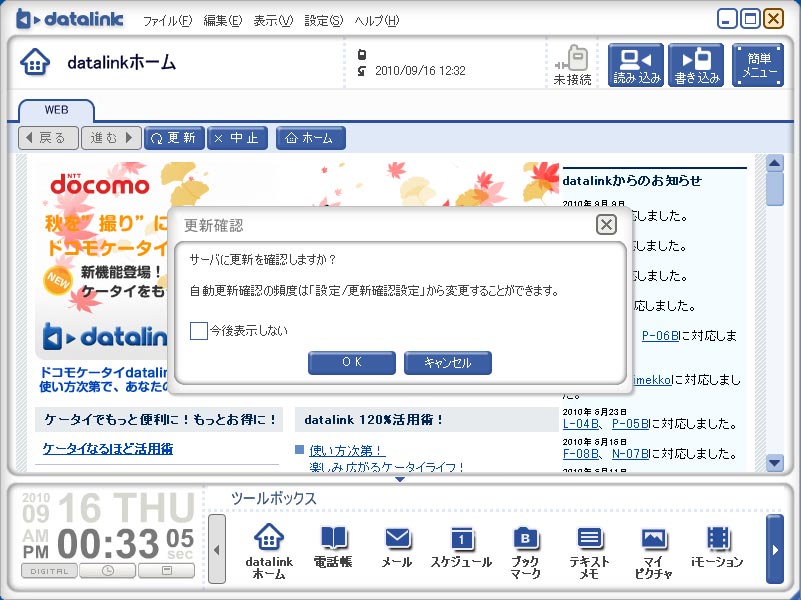801x600 pixels.
Task: Click the datalink logo in the title bar
Action: (69, 19)
